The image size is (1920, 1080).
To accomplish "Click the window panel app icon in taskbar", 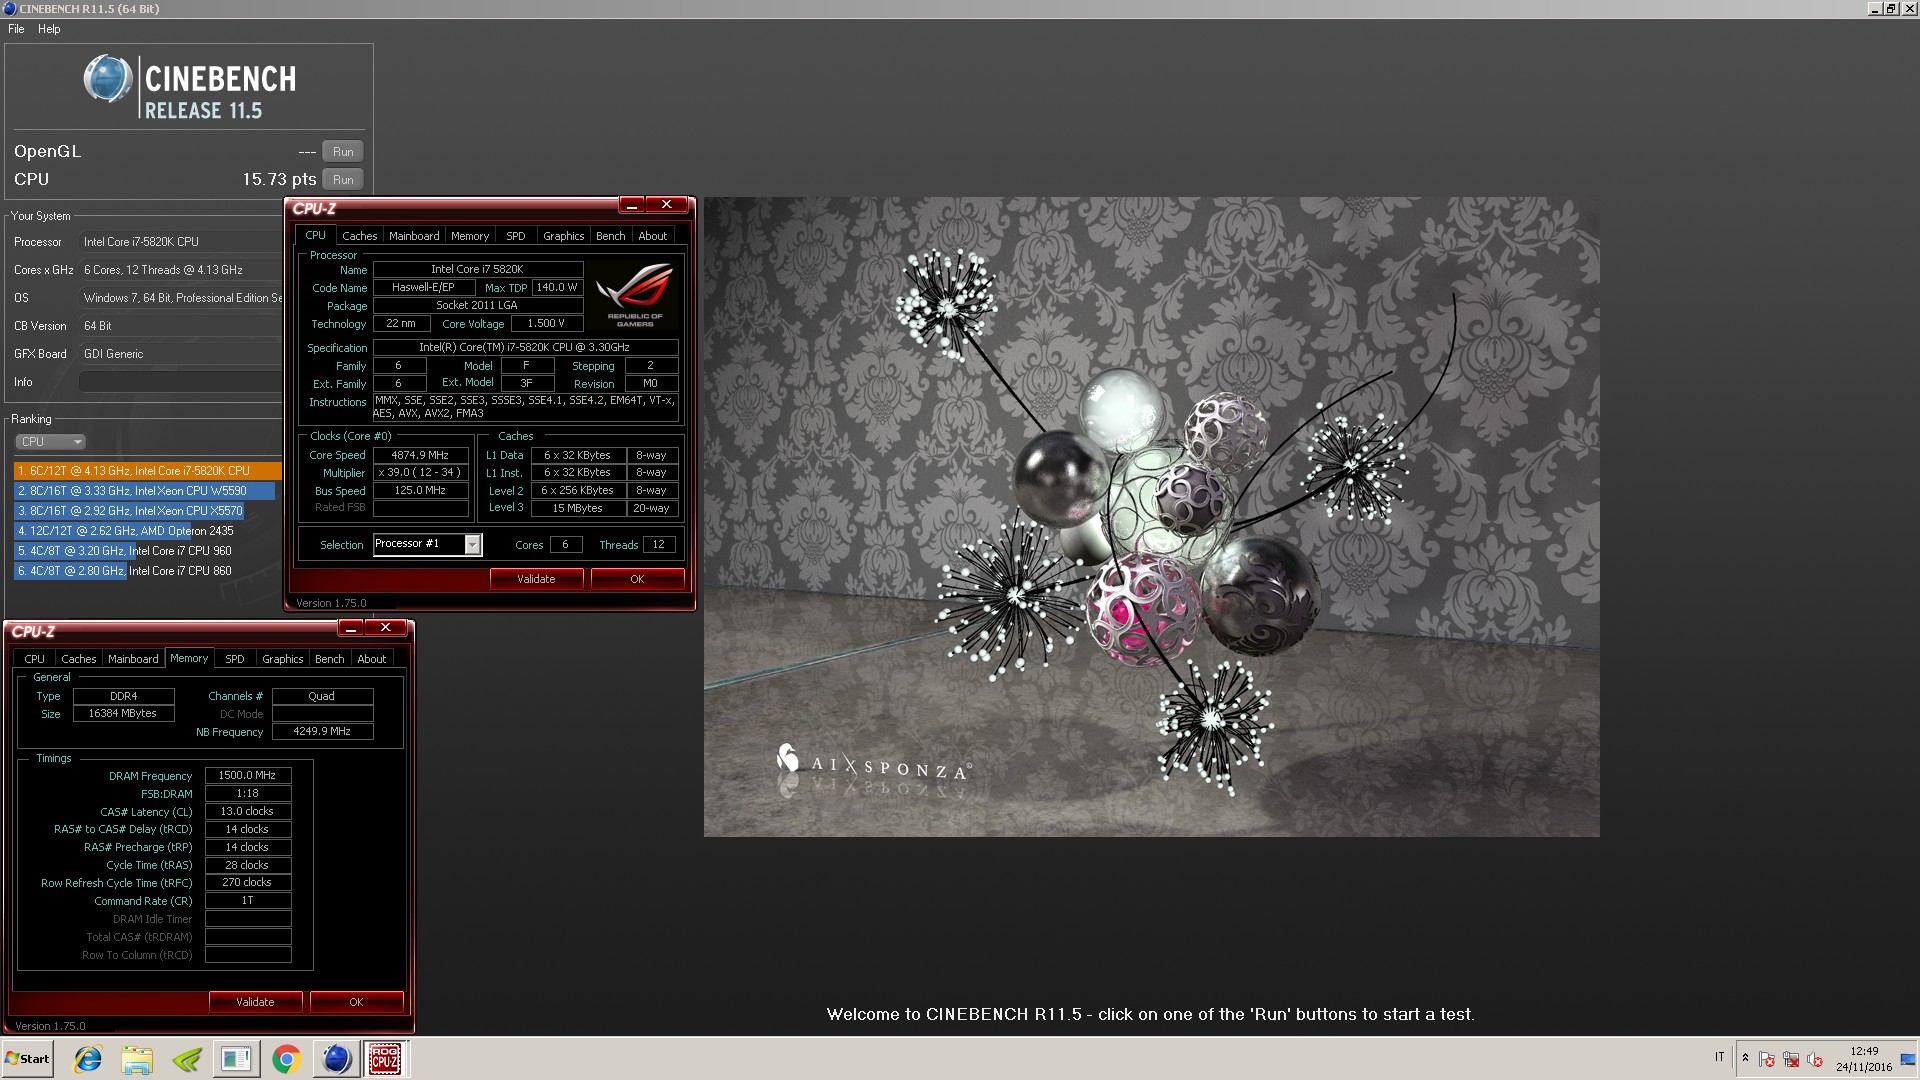I will pyautogui.click(x=236, y=1059).
